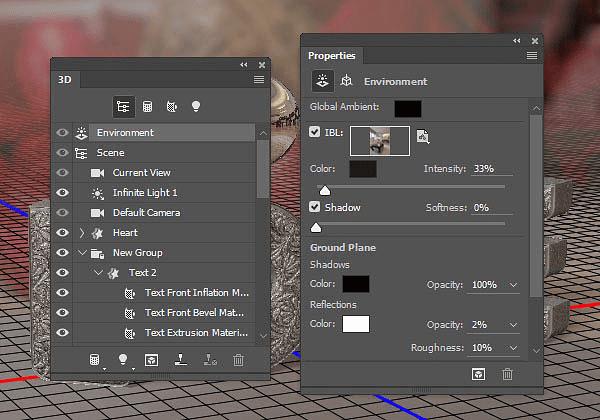Viewport: 600px width, 420px height.
Task: Toggle visibility of Text Front Inflation material
Action: click(62, 292)
